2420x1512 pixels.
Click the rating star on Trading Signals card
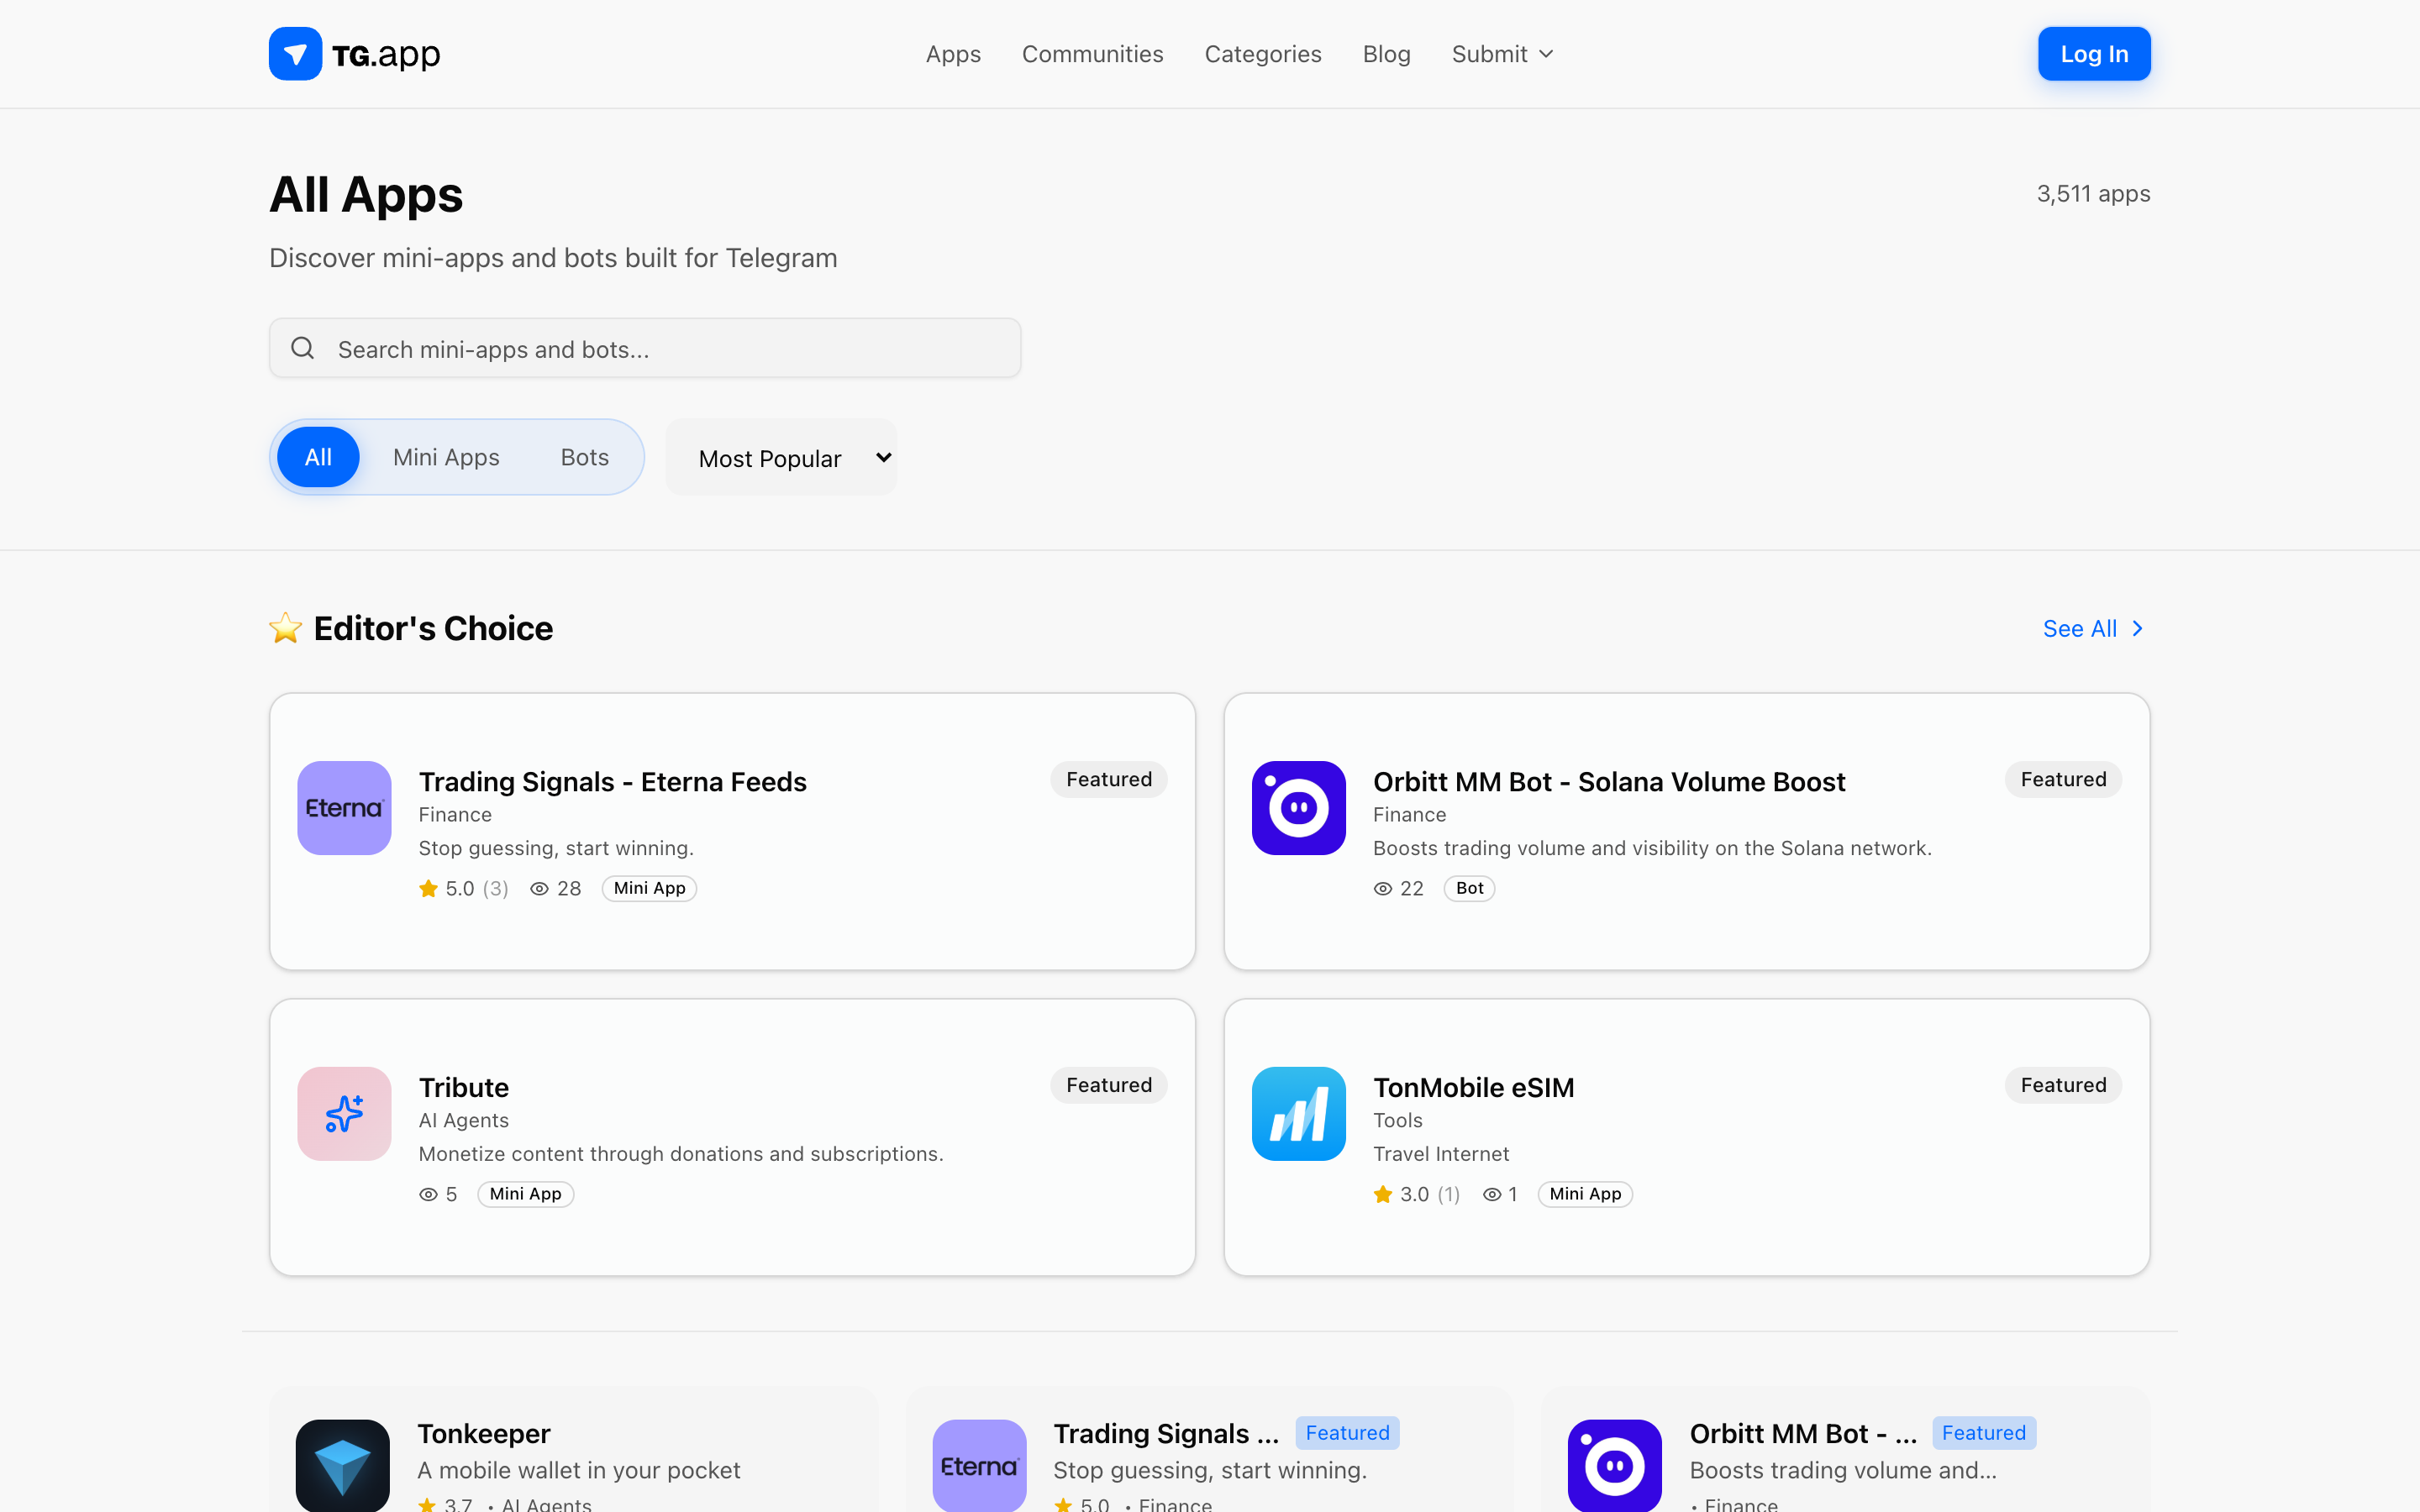428,888
